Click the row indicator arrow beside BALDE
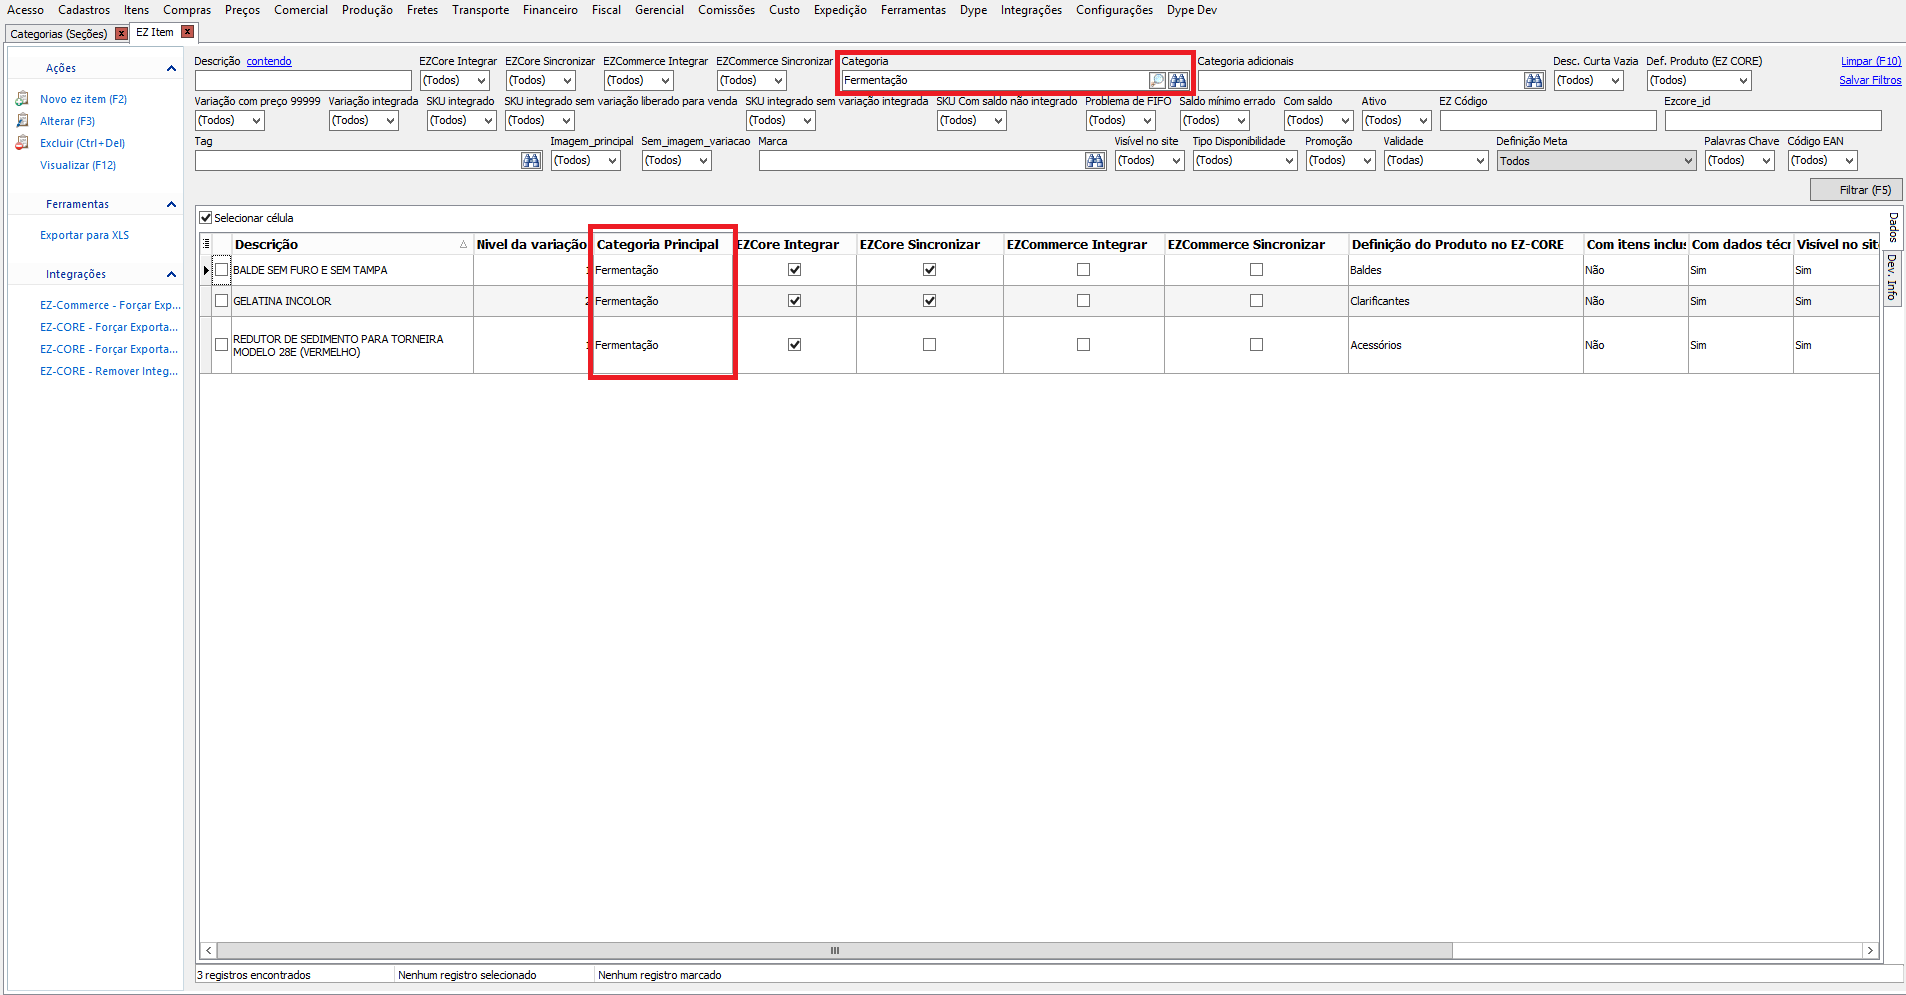 point(206,270)
